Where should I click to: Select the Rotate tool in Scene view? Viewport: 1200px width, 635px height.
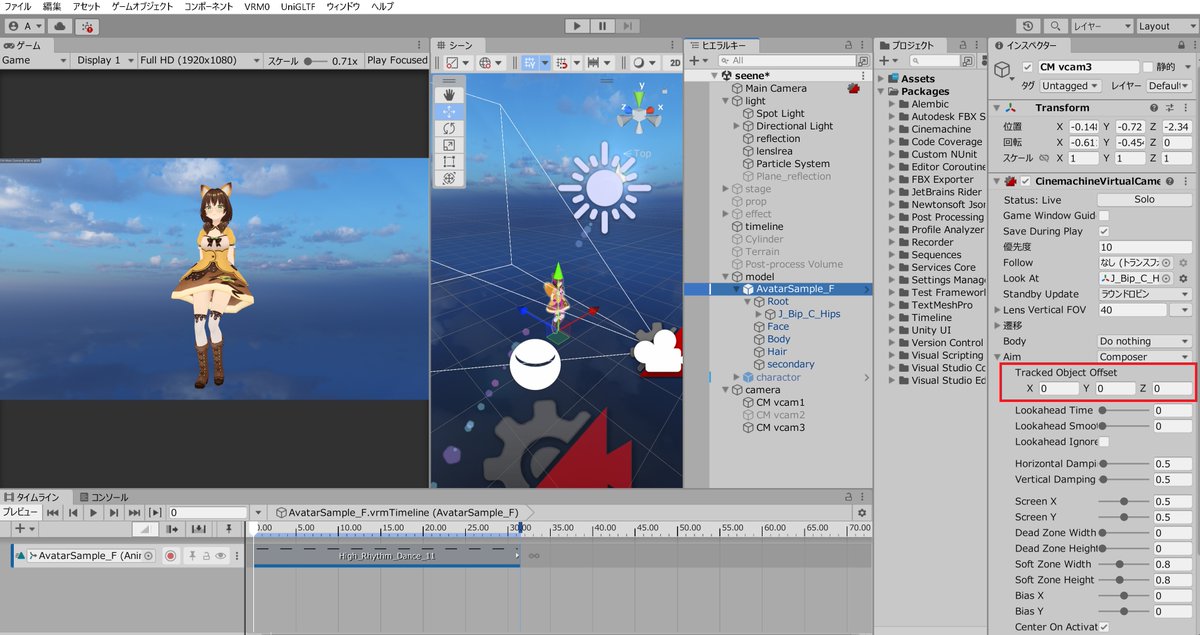pyautogui.click(x=449, y=128)
